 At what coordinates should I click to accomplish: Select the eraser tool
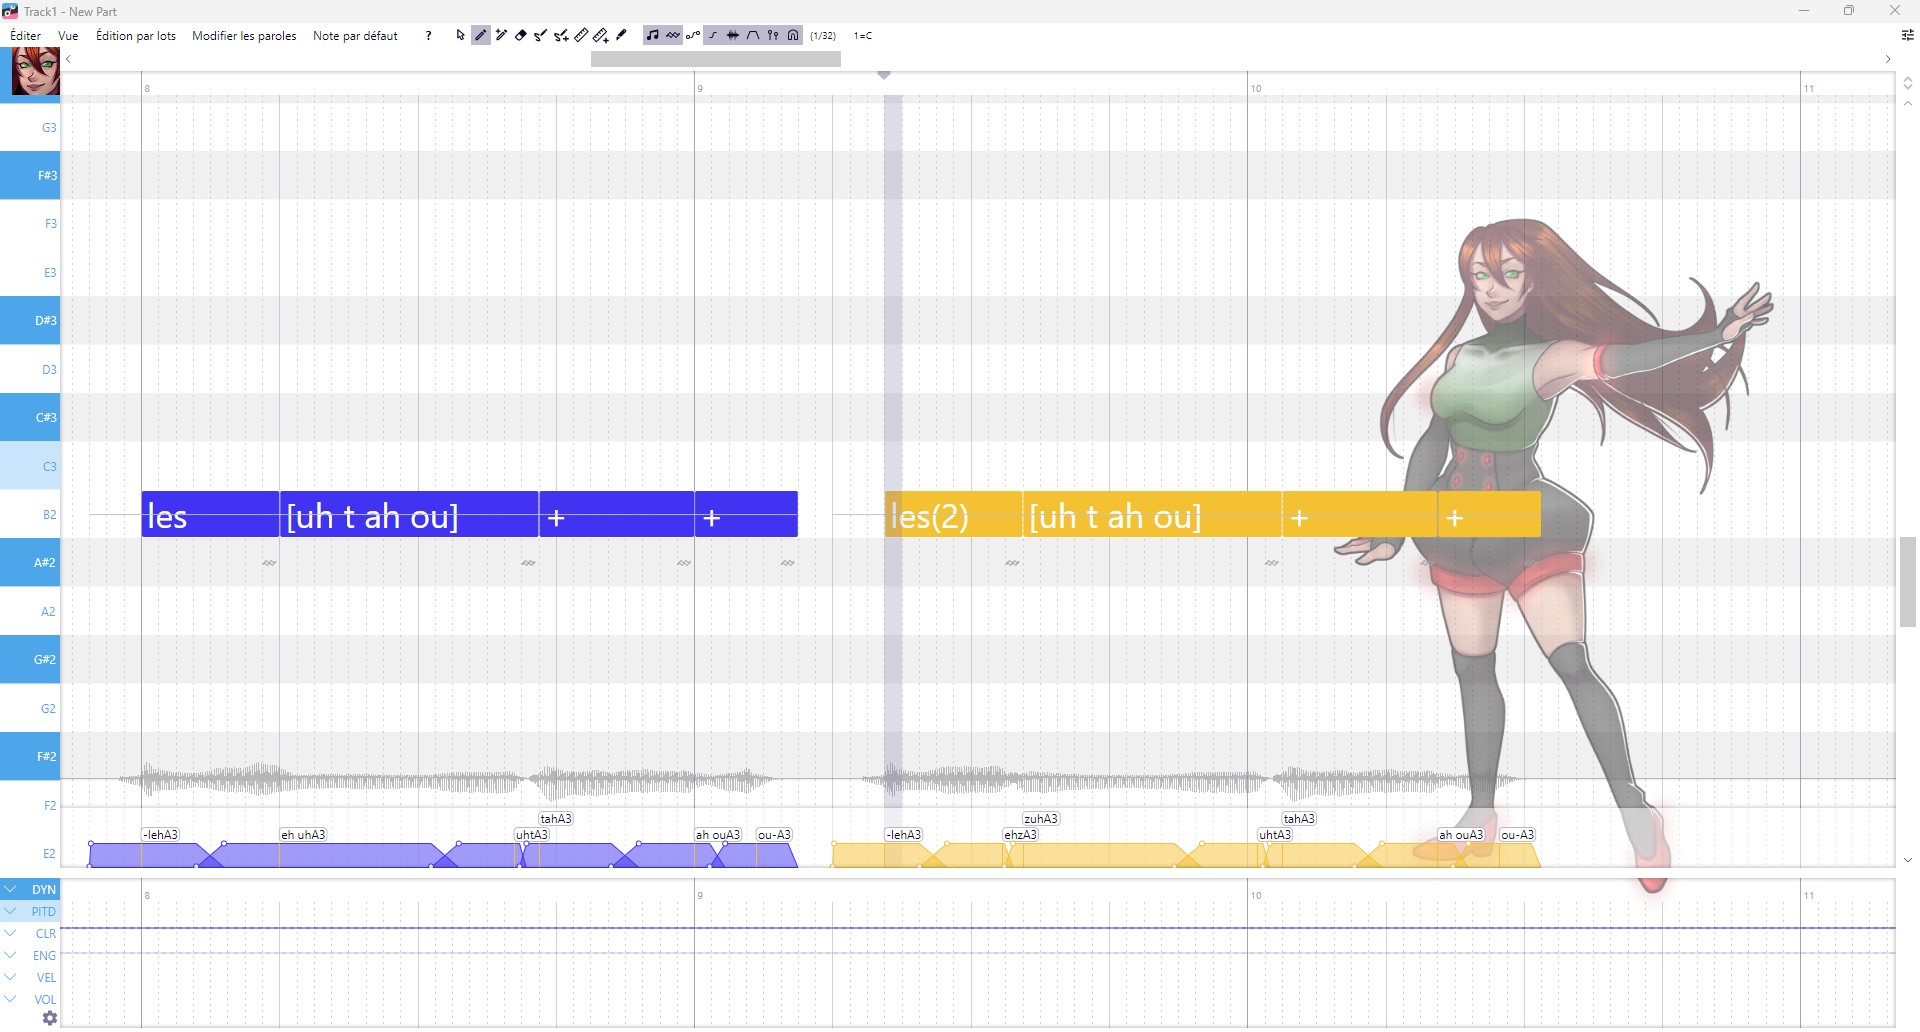point(520,35)
